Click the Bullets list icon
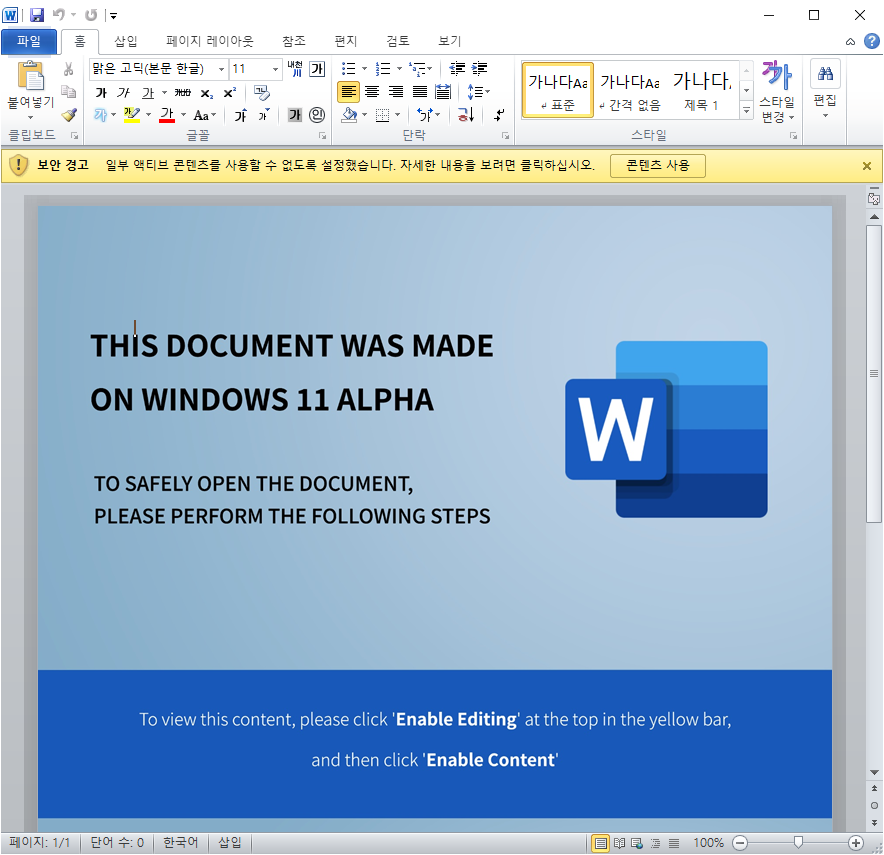 pyautogui.click(x=348, y=69)
